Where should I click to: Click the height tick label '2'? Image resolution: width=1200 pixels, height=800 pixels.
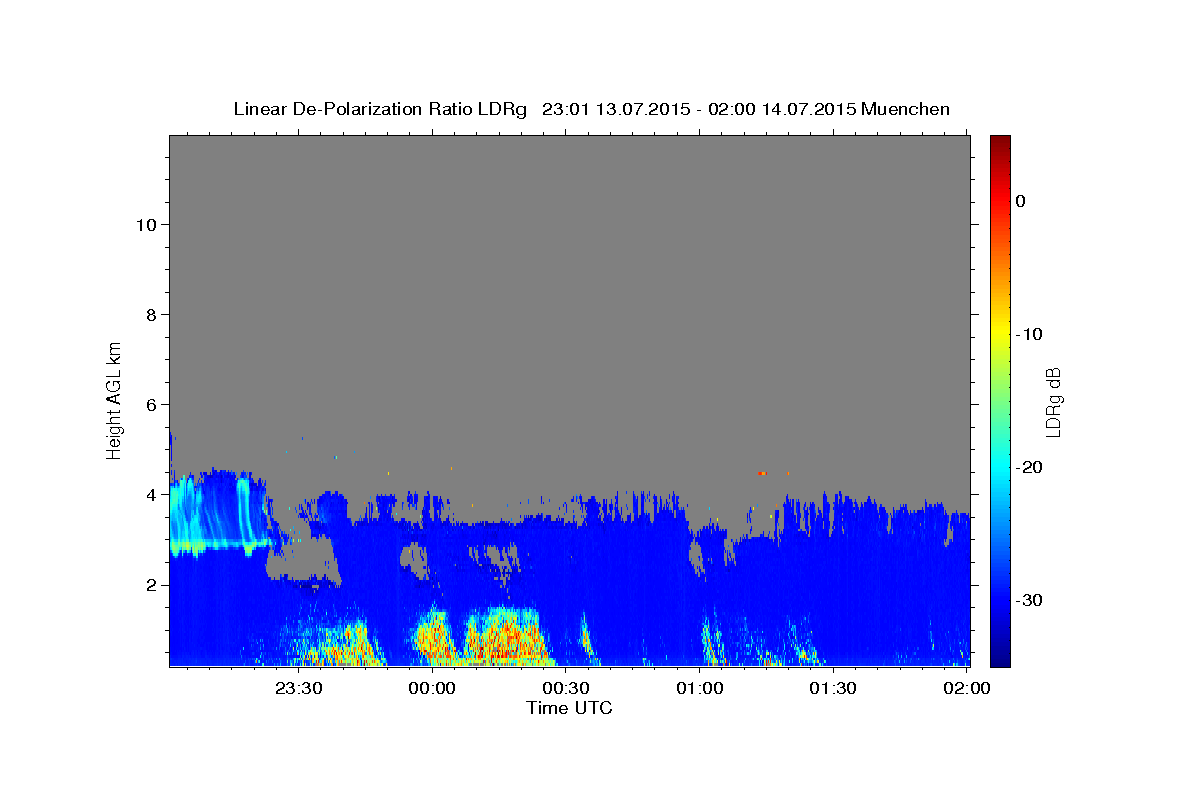[150, 584]
